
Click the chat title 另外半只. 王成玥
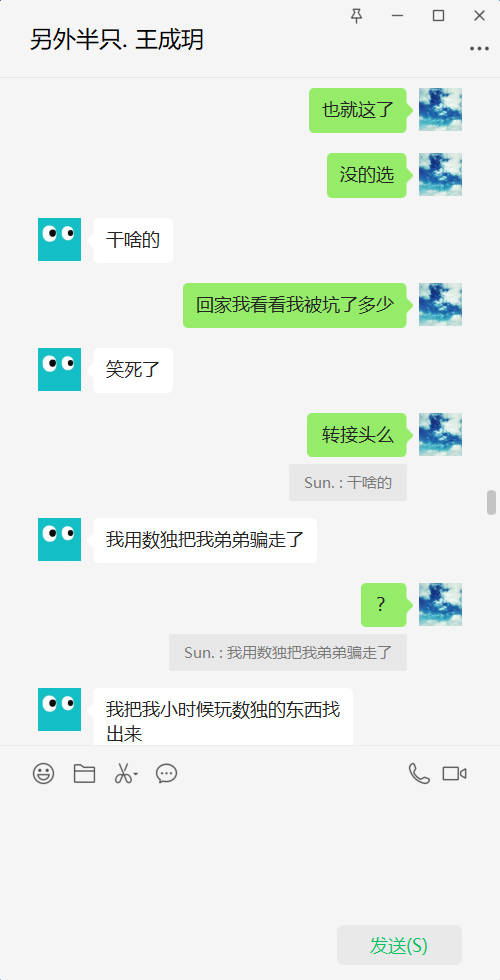(117, 40)
